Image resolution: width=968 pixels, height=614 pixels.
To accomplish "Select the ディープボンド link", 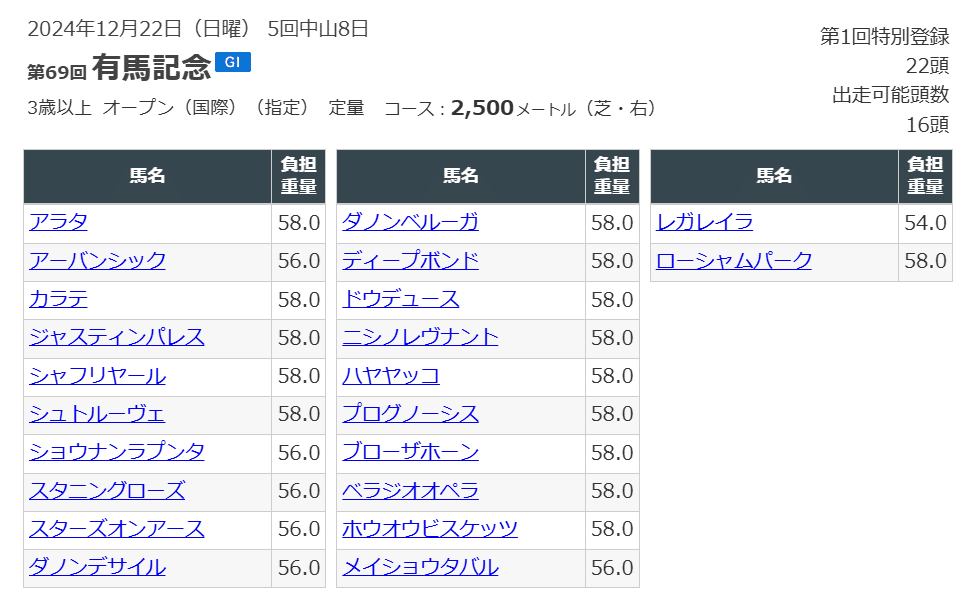I will [411, 261].
